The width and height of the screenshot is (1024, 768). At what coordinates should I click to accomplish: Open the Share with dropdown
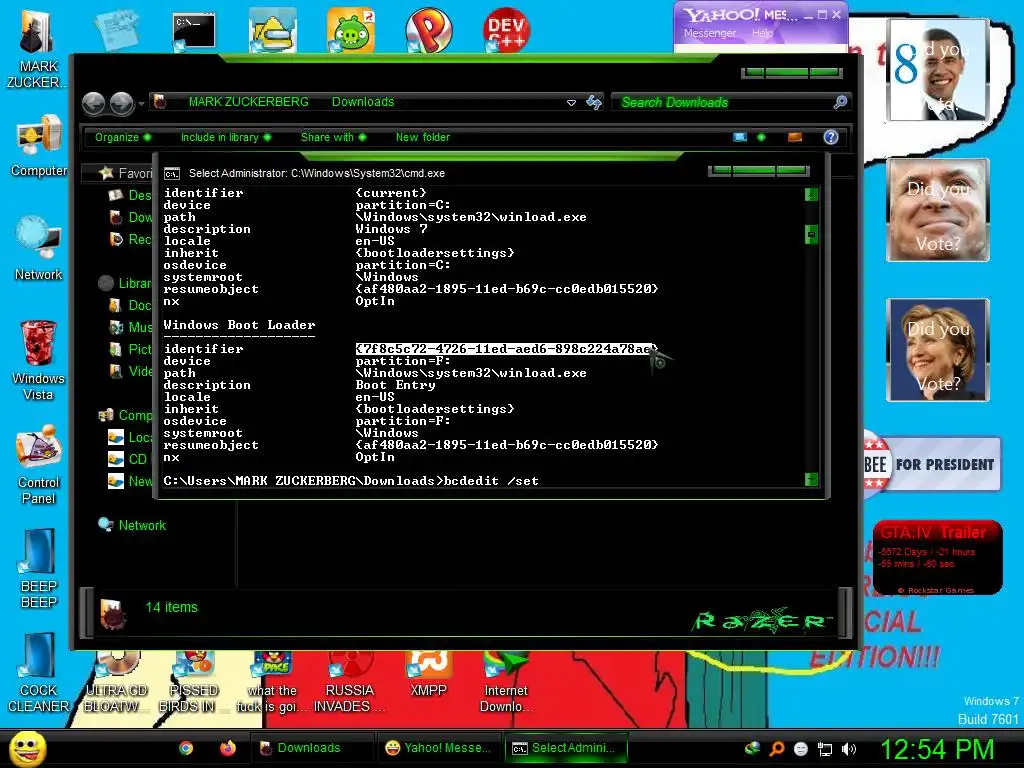coord(333,137)
